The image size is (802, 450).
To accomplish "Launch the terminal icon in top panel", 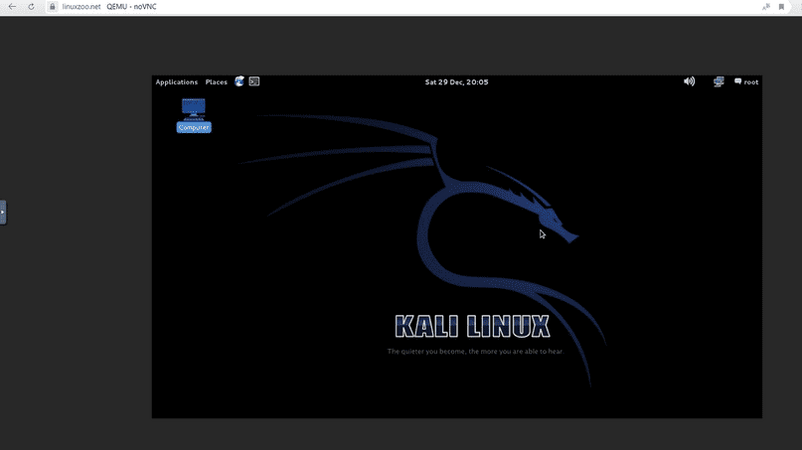I will pyautogui.click(x=254, y=81).
